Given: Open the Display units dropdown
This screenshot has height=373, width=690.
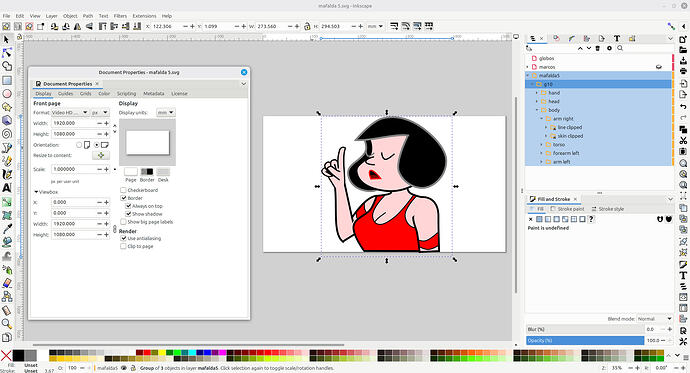Looking at the screenshot, I should point(166,113).
